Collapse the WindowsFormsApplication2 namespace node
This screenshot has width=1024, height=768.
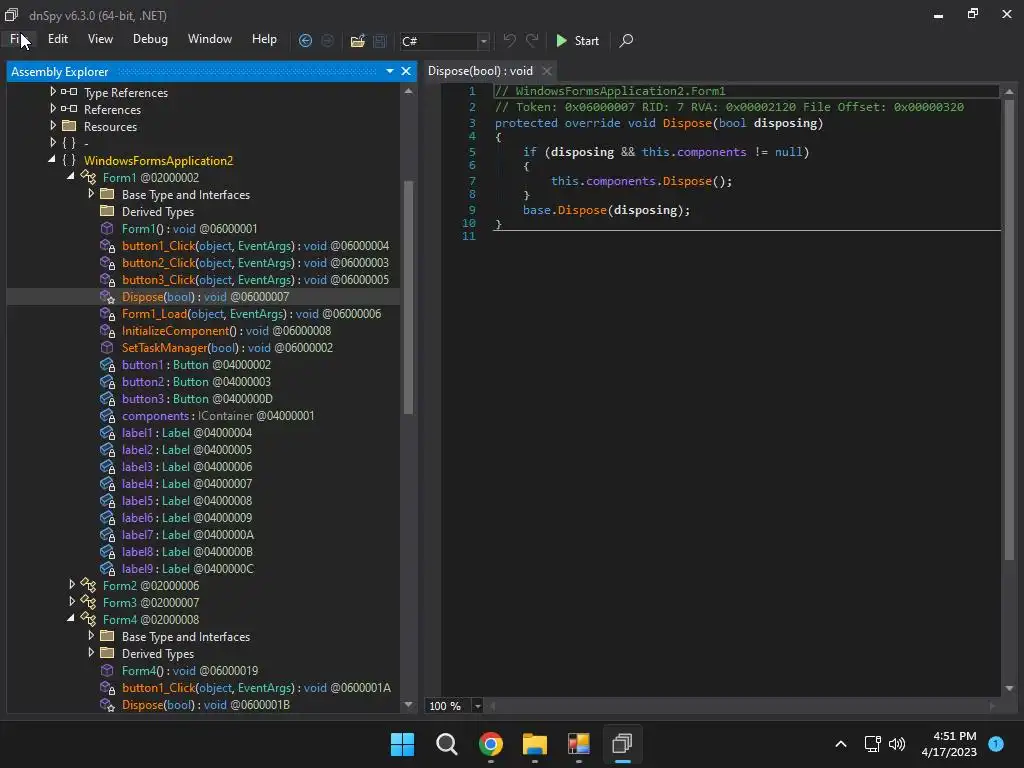pyautogui.click(x=52, y=159)
